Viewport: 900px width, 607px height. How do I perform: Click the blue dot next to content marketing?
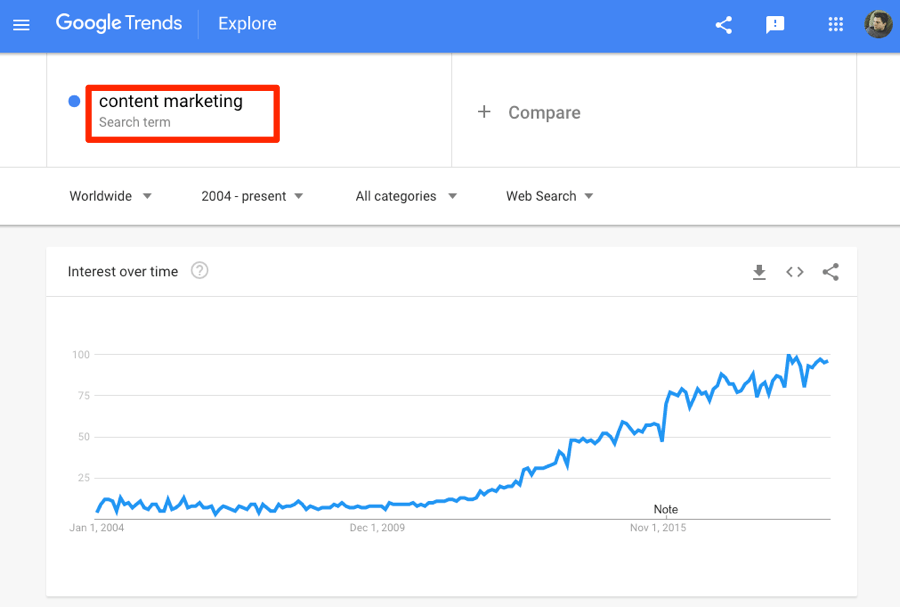pyautogui.click(x=74, y=101)
